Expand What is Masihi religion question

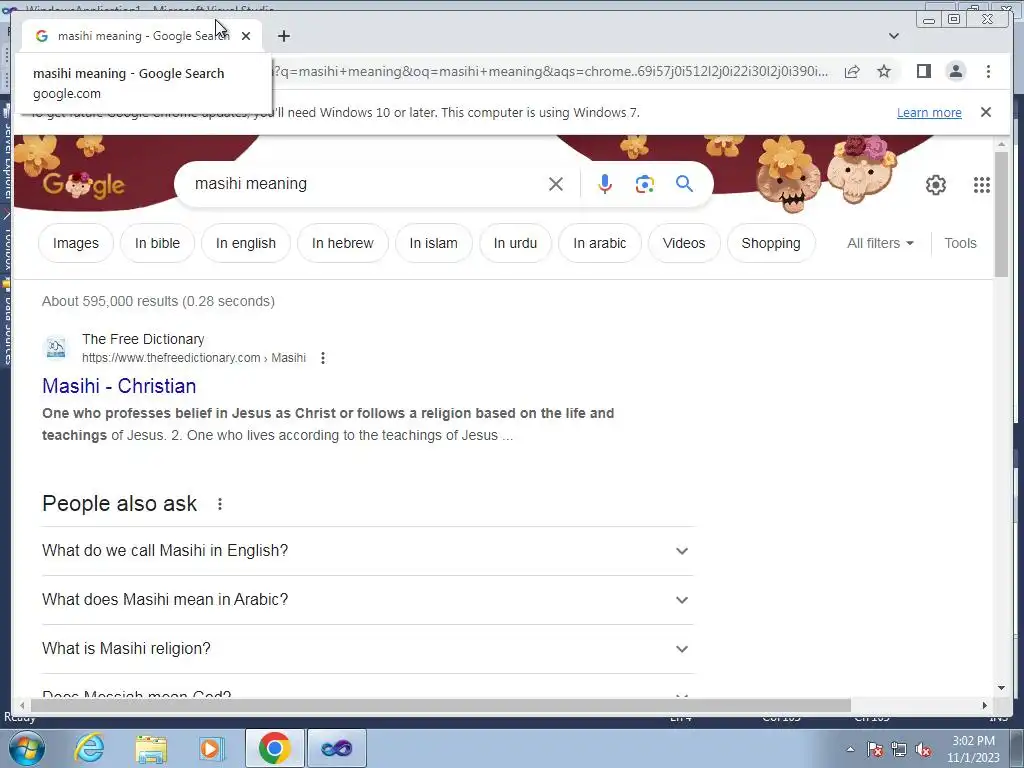tap(367, 648)
